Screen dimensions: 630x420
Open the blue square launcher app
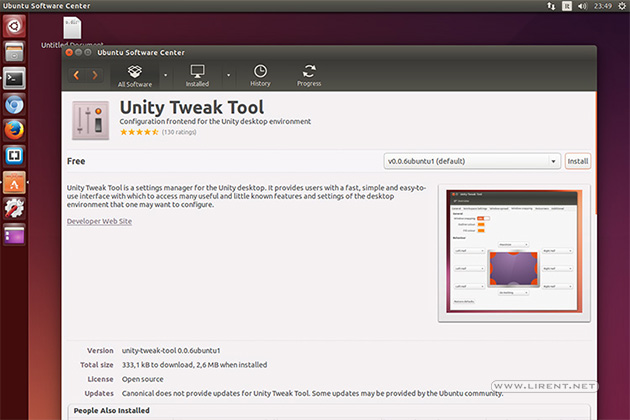click(14, 156)
